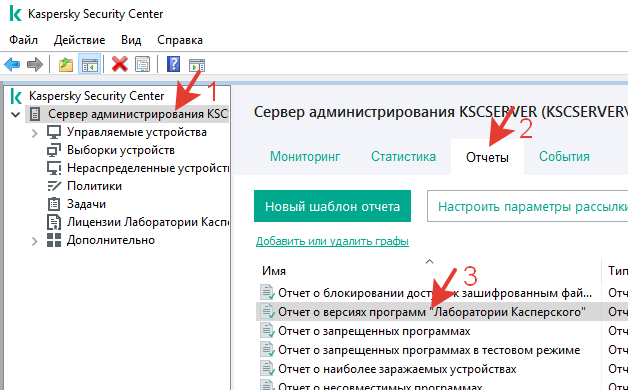The image size is (628, 390).
Task: Click the tree root Kaspersky logo icon
Action: pyautogui.click(x=16, y=96)
